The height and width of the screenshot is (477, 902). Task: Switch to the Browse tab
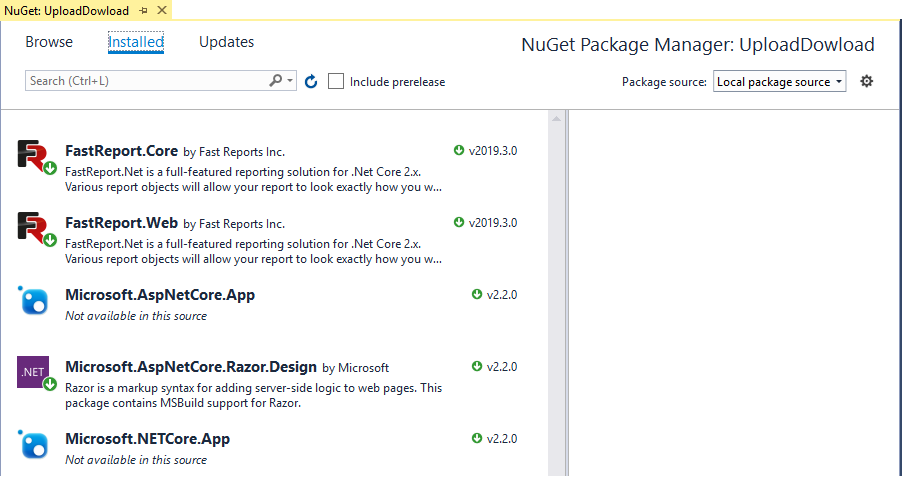coord(49,42)
